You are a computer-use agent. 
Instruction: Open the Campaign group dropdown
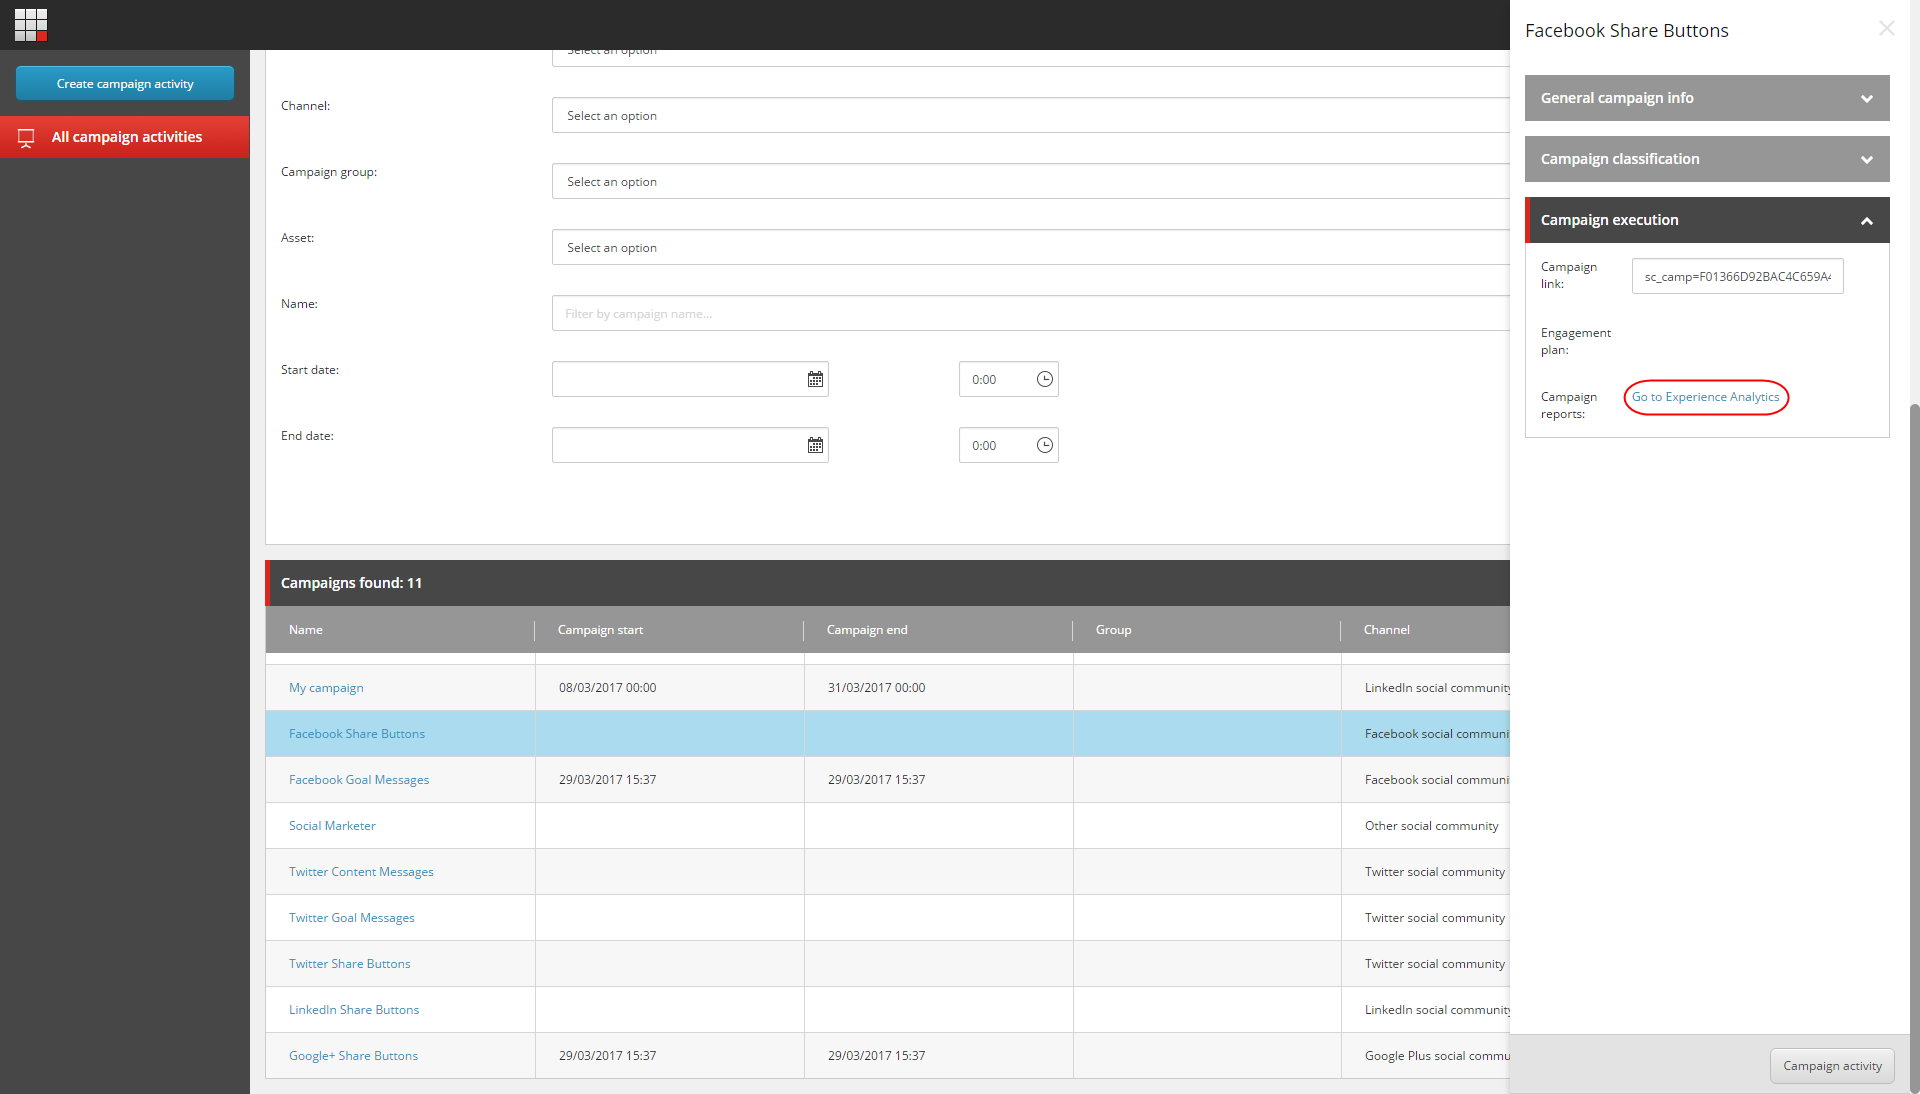[1030, 182]
